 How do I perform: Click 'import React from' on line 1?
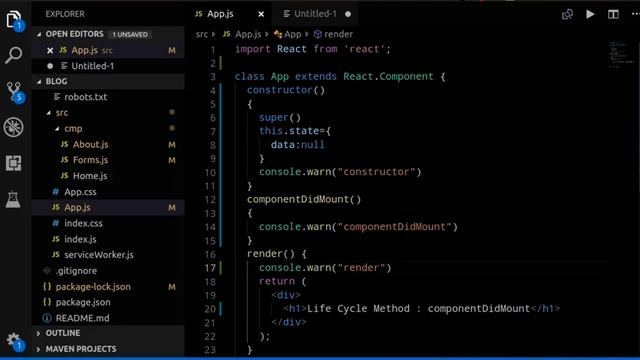(x=286, y=49)
